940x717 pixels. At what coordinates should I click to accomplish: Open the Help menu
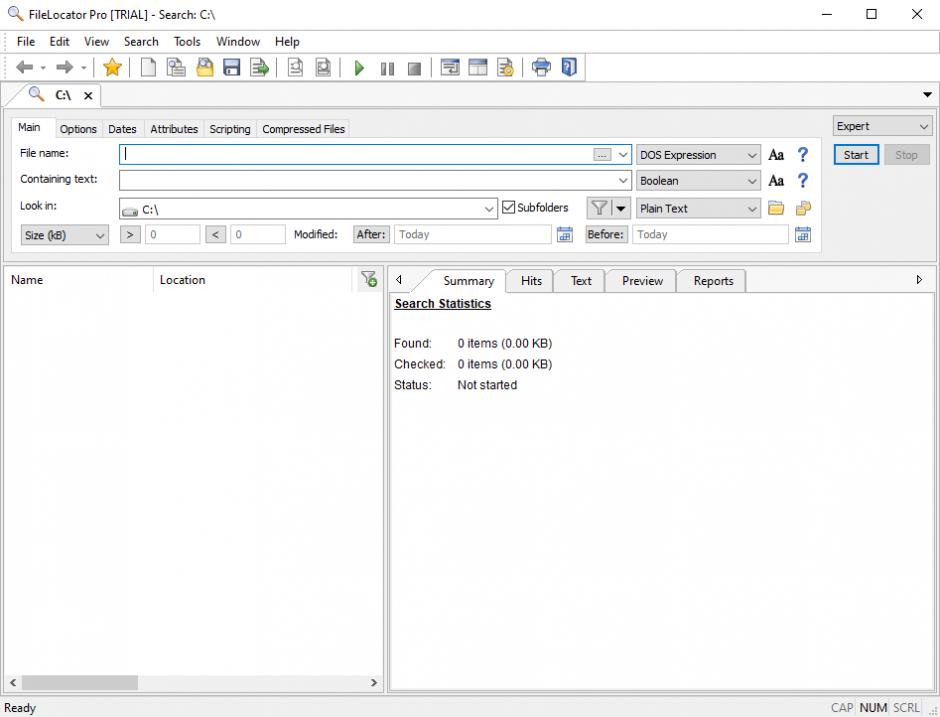pyautogui.click(x=287, y=41)
